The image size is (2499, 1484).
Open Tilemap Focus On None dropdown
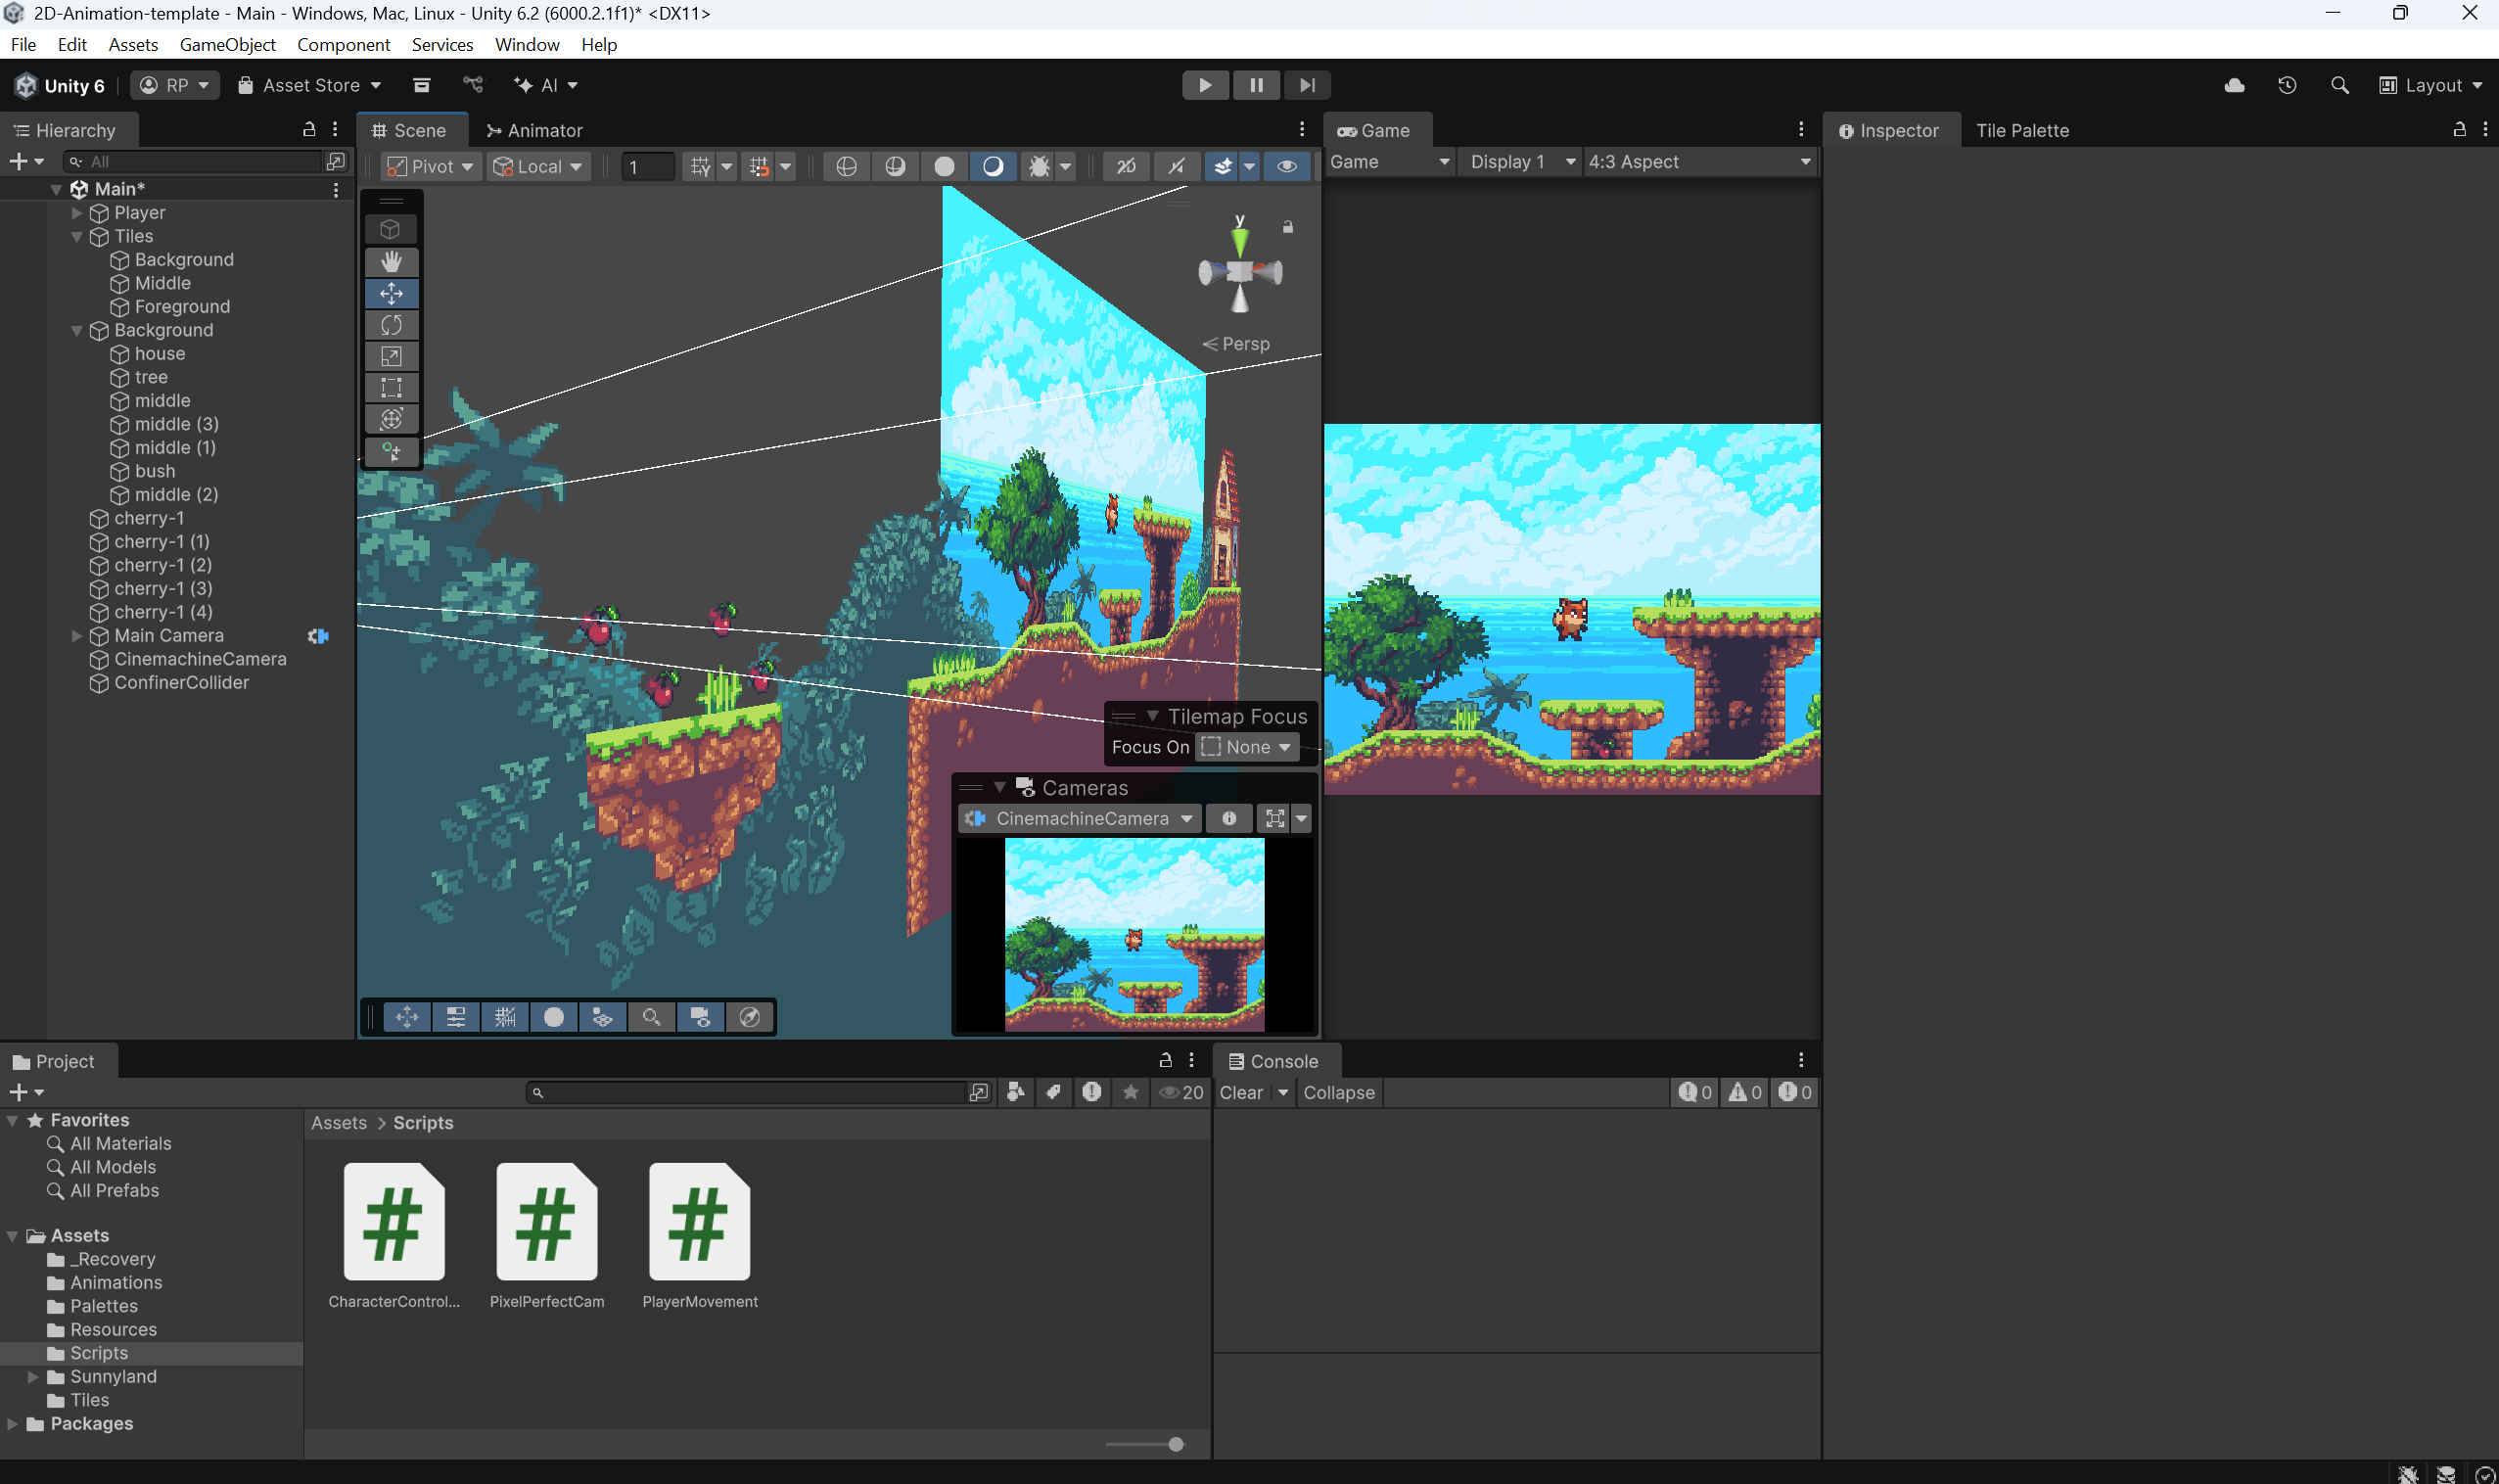1248,747
